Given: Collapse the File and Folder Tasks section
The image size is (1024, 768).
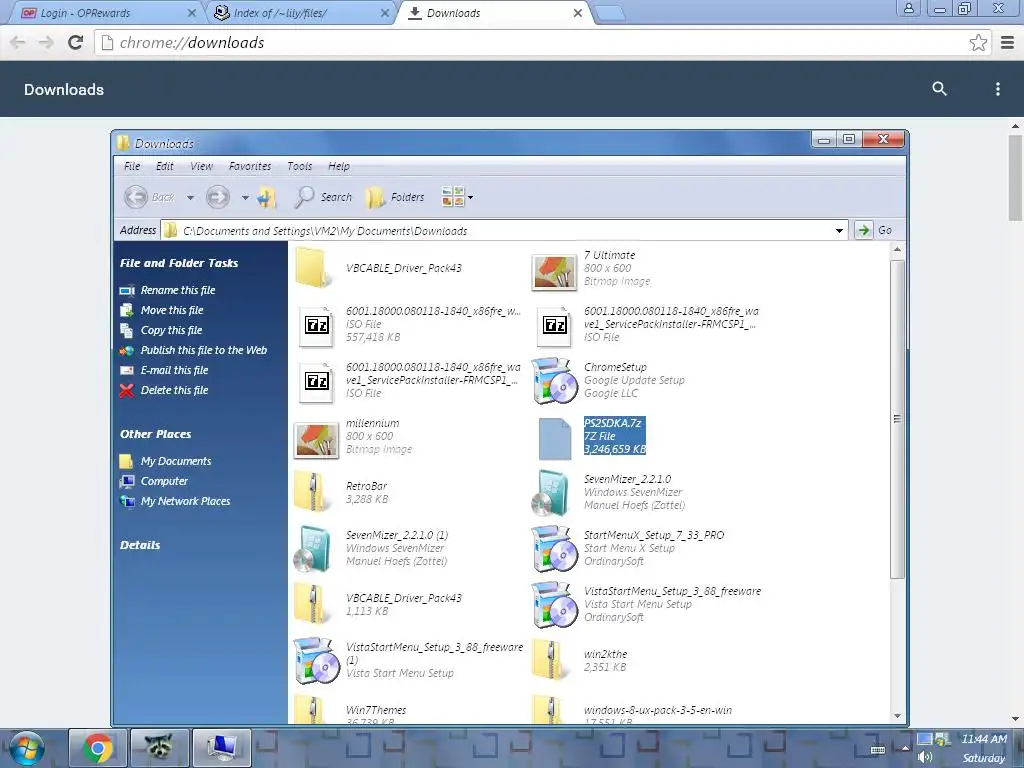Looking at the screenshot, I should pos(179,263).
